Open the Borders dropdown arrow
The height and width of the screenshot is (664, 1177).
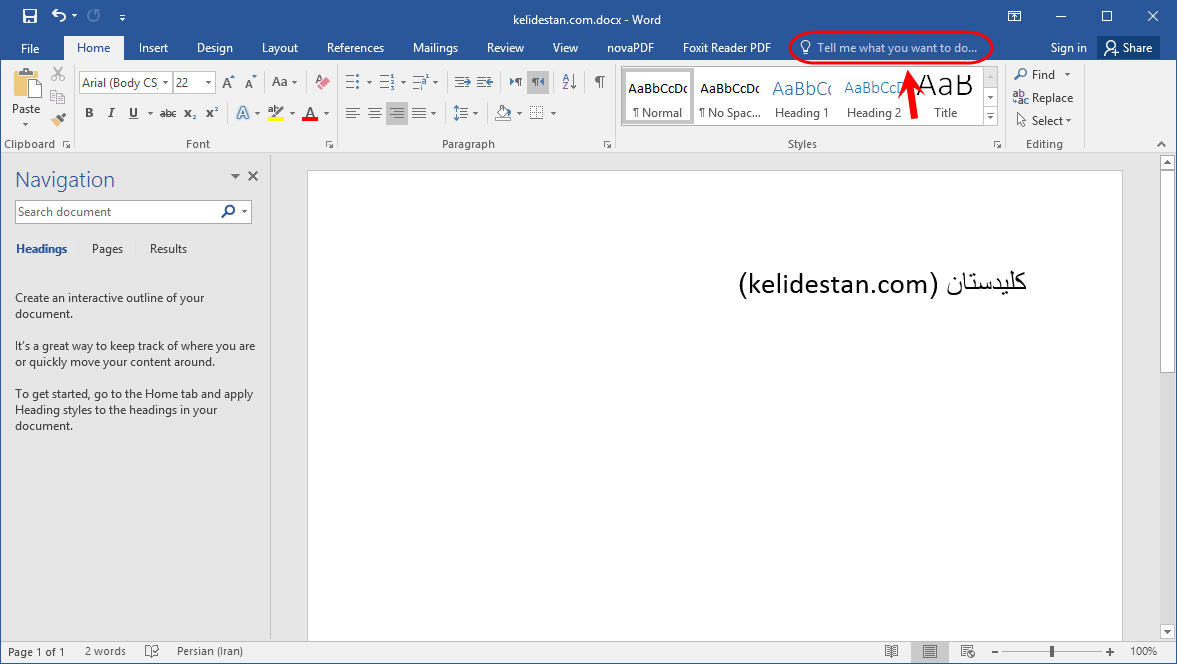[x=553, y=113]
